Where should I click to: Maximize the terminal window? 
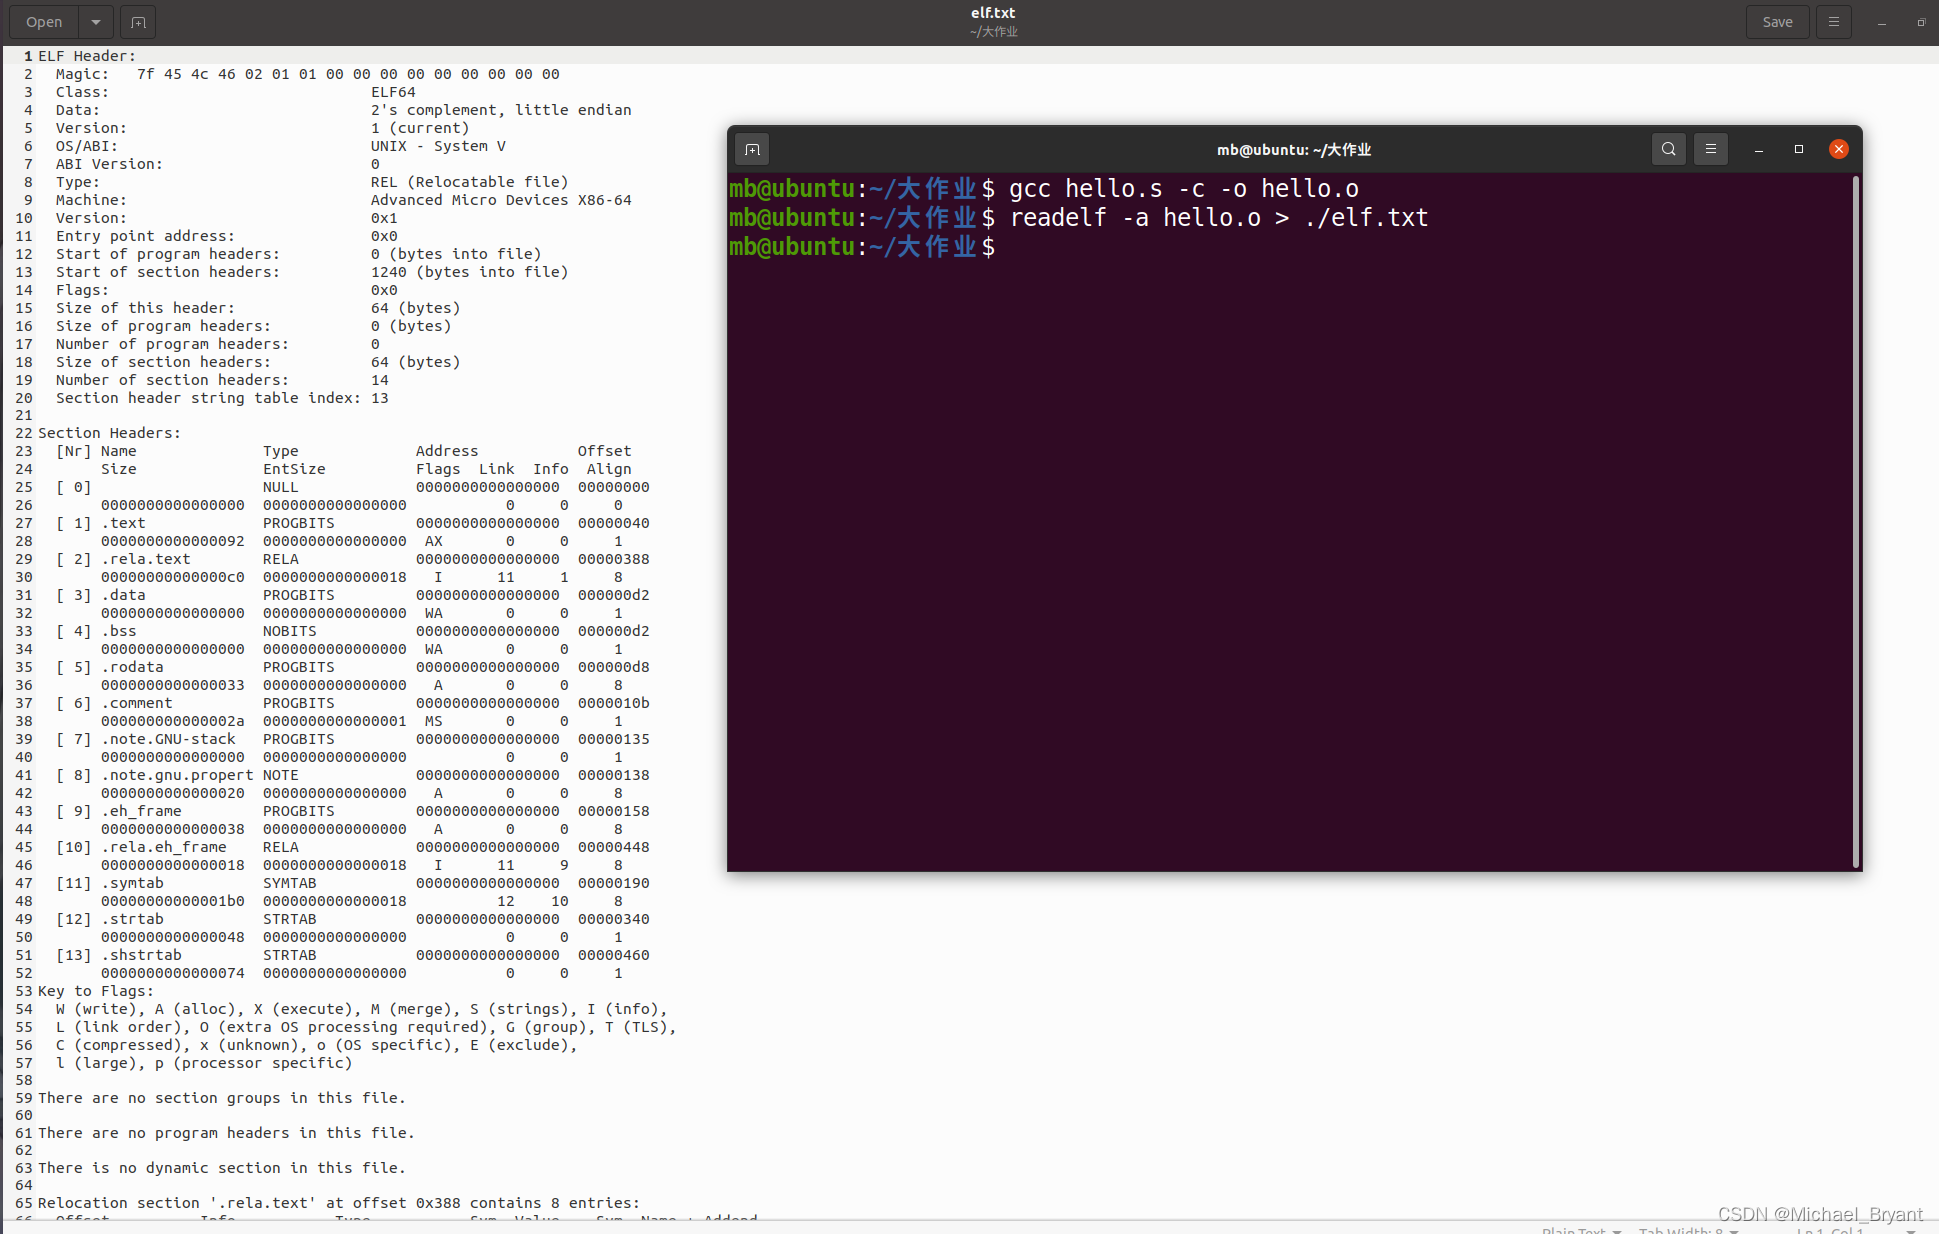(x=1798, y=149)
